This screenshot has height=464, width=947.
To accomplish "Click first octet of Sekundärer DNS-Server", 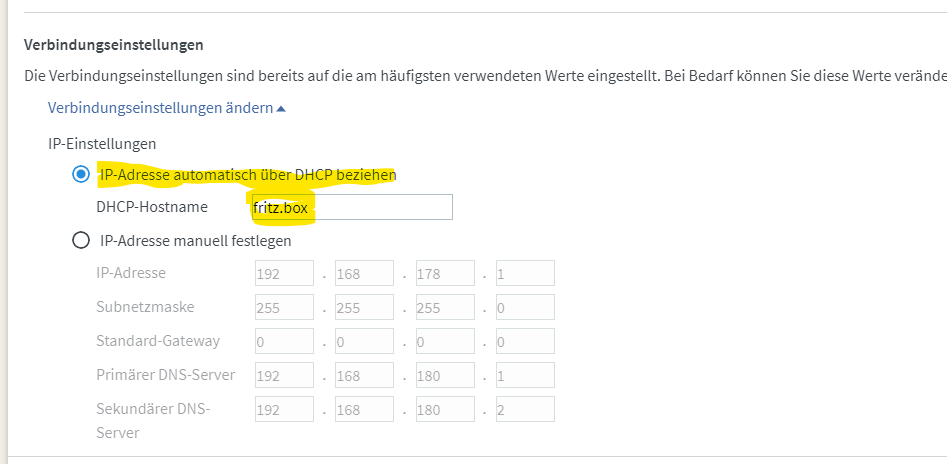I will [284, 409].
